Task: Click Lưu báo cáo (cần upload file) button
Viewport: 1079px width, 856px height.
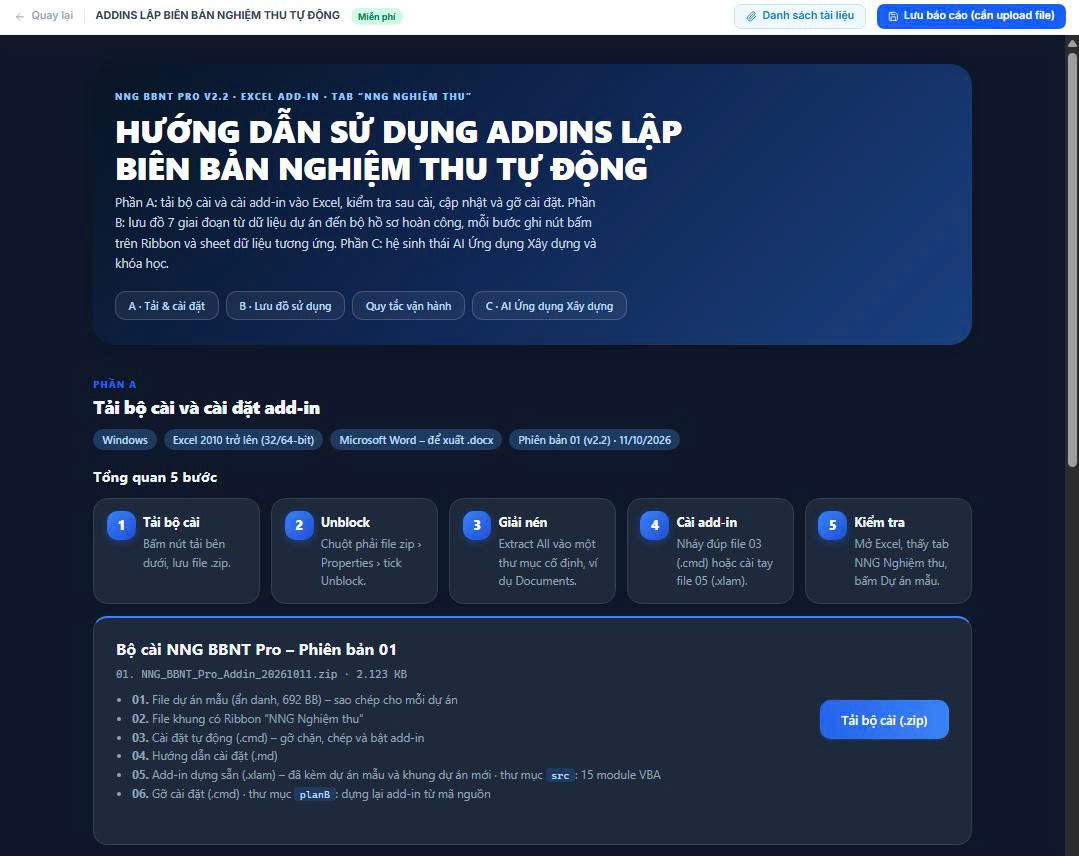Action: coord(971,16)
